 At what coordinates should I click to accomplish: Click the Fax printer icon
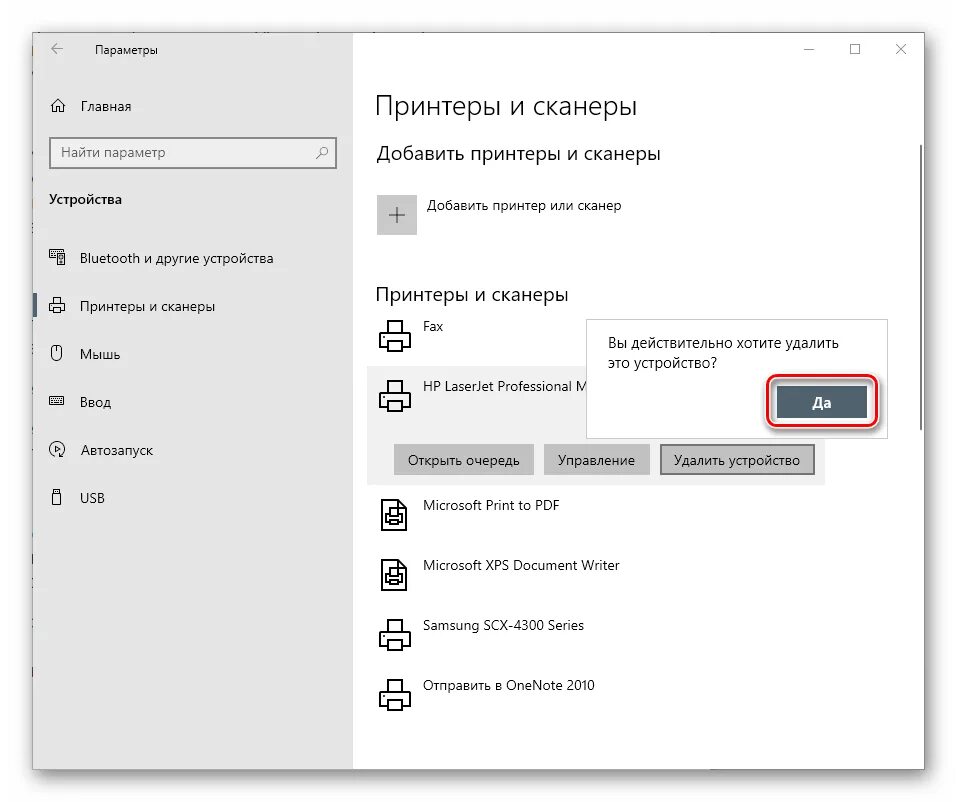coord(395,336)
